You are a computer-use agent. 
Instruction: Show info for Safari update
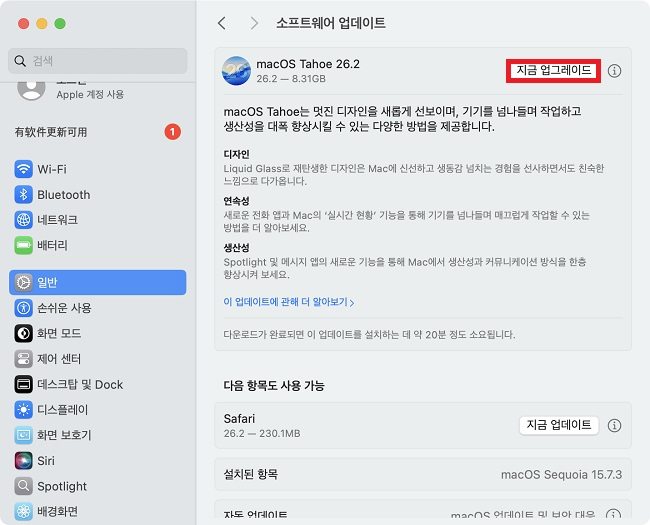pos(614,425)
